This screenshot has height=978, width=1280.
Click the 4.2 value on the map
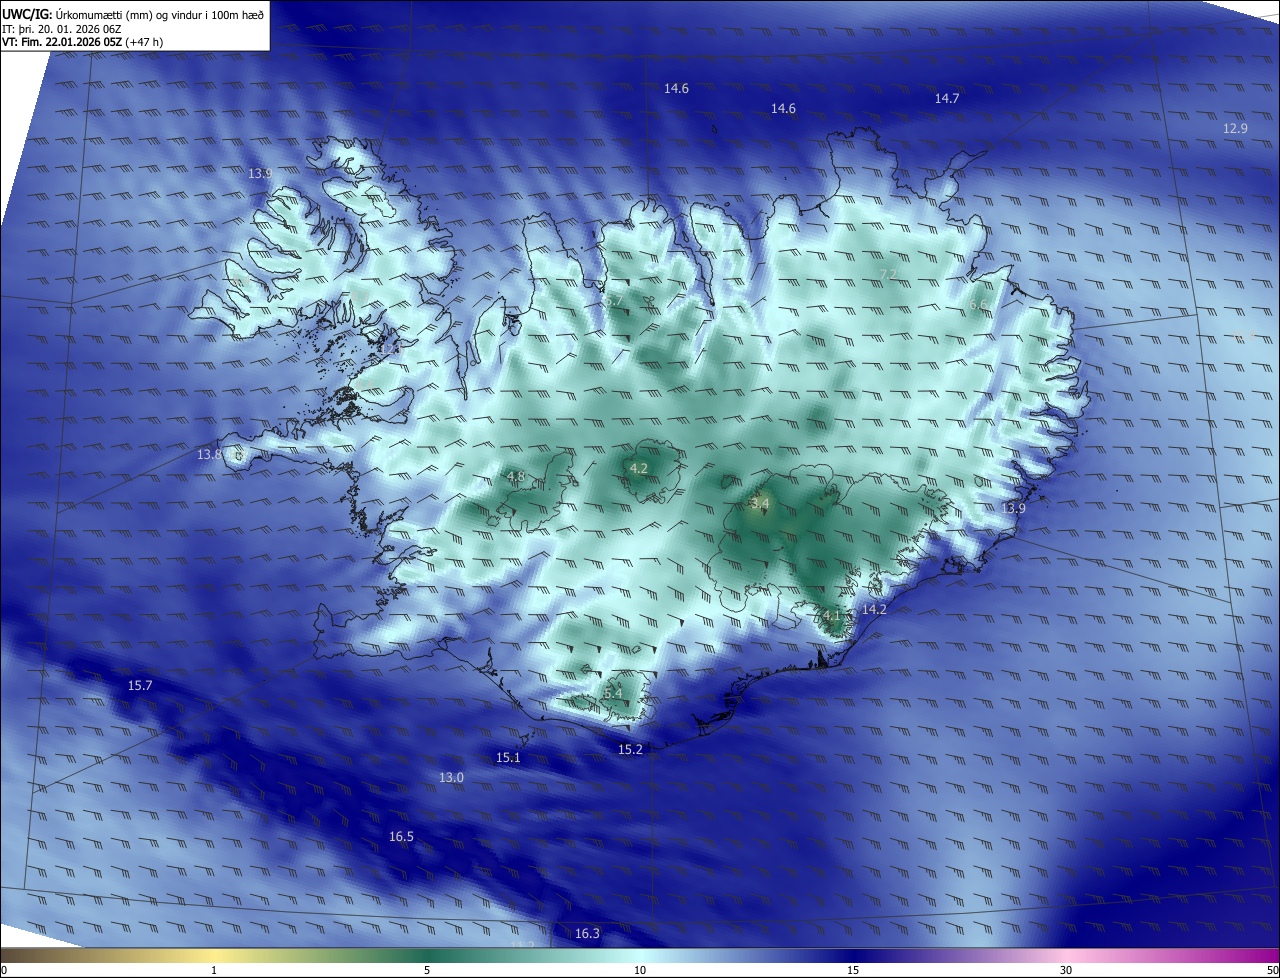point(638,468)
